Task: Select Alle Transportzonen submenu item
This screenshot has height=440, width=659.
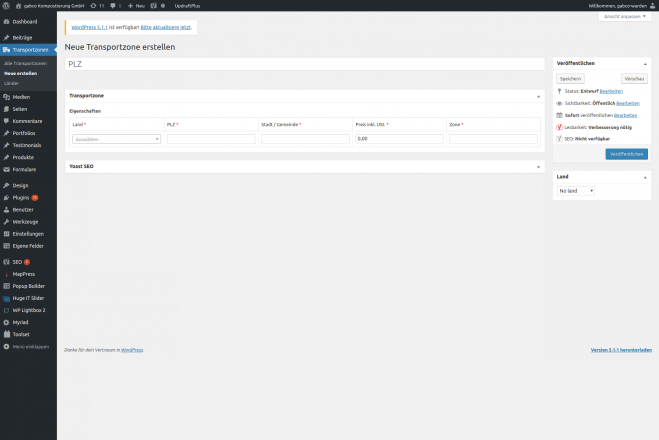Action: click(25, 63)
